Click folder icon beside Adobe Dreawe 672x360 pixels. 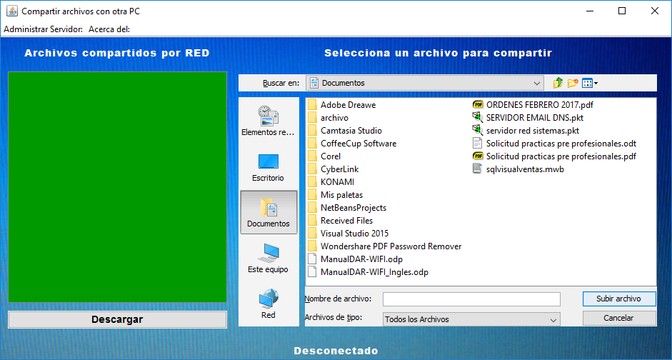312,105
